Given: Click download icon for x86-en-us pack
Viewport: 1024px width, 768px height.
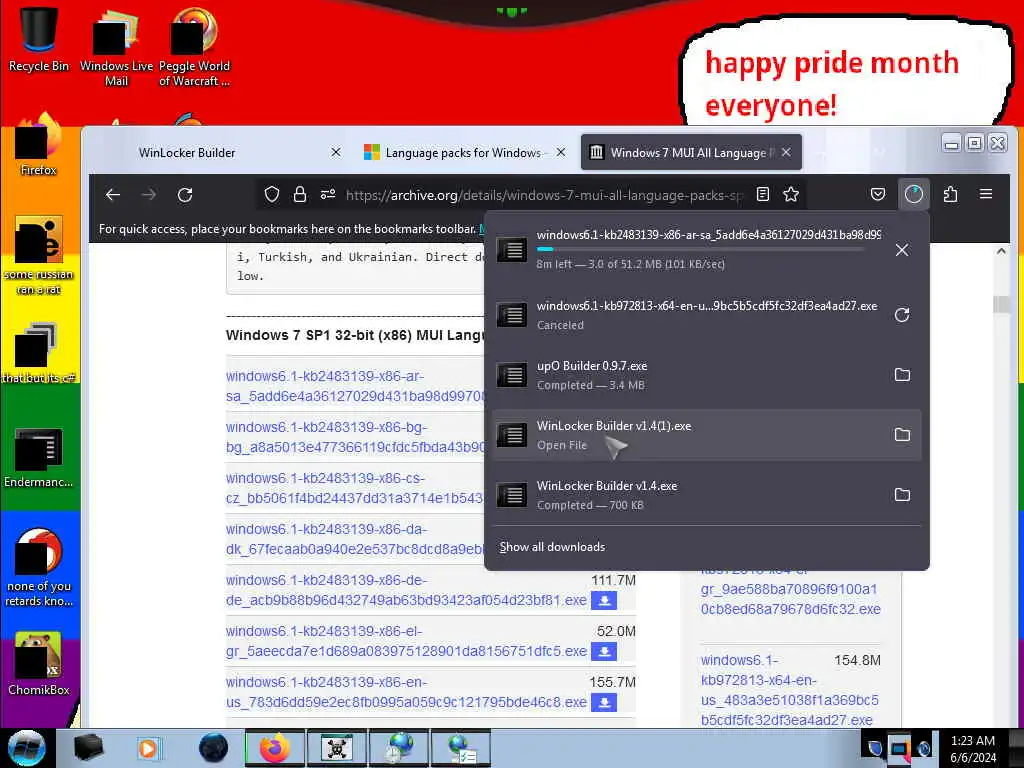Looking at the screenshot, I should pos(604,703).
